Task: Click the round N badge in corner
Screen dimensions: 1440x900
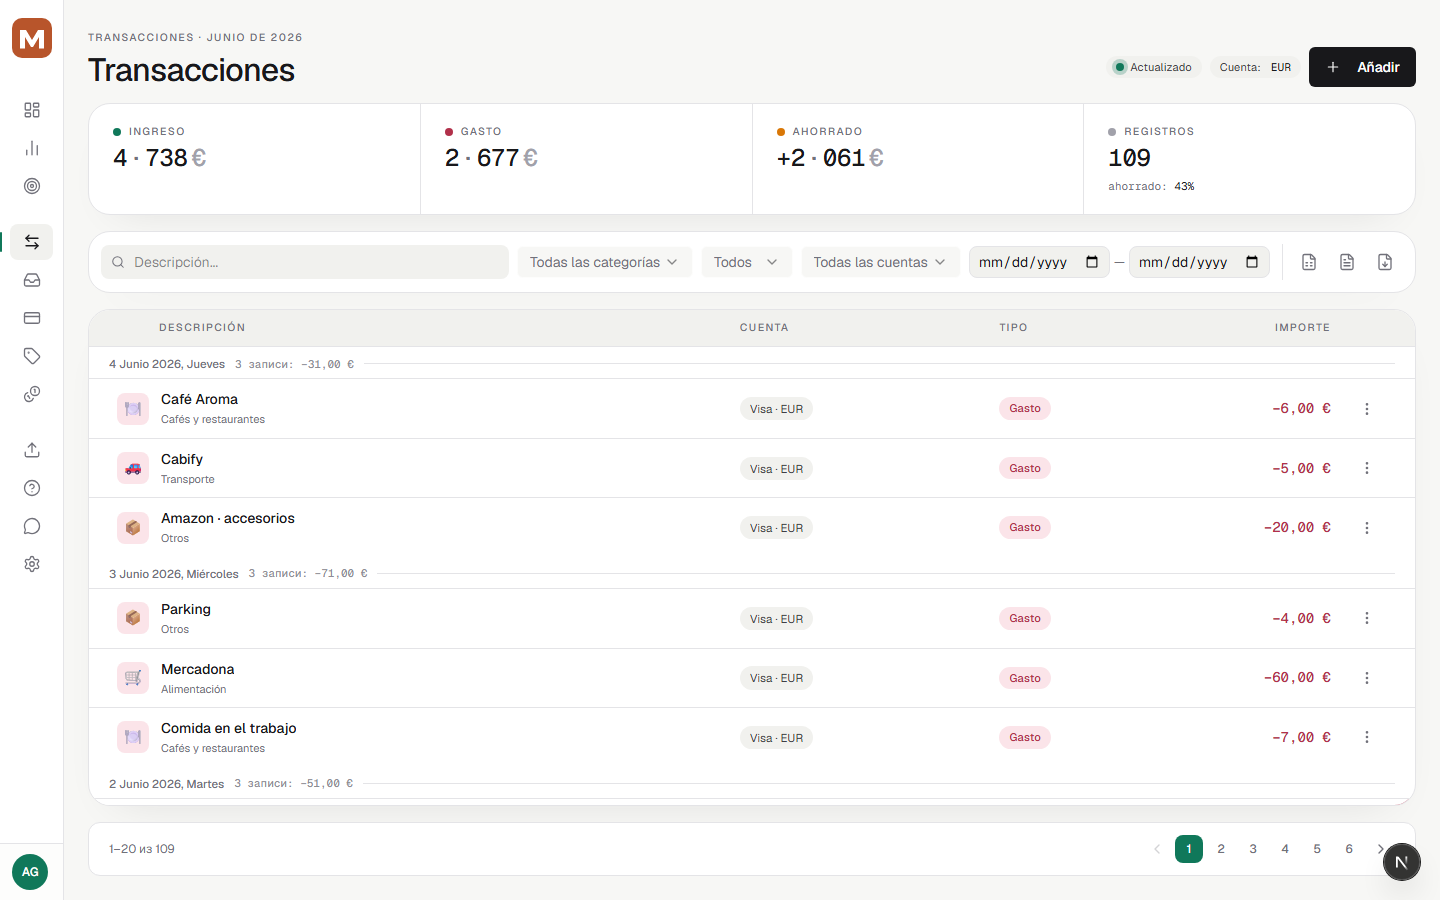Action: click(x=1402, y=862)
